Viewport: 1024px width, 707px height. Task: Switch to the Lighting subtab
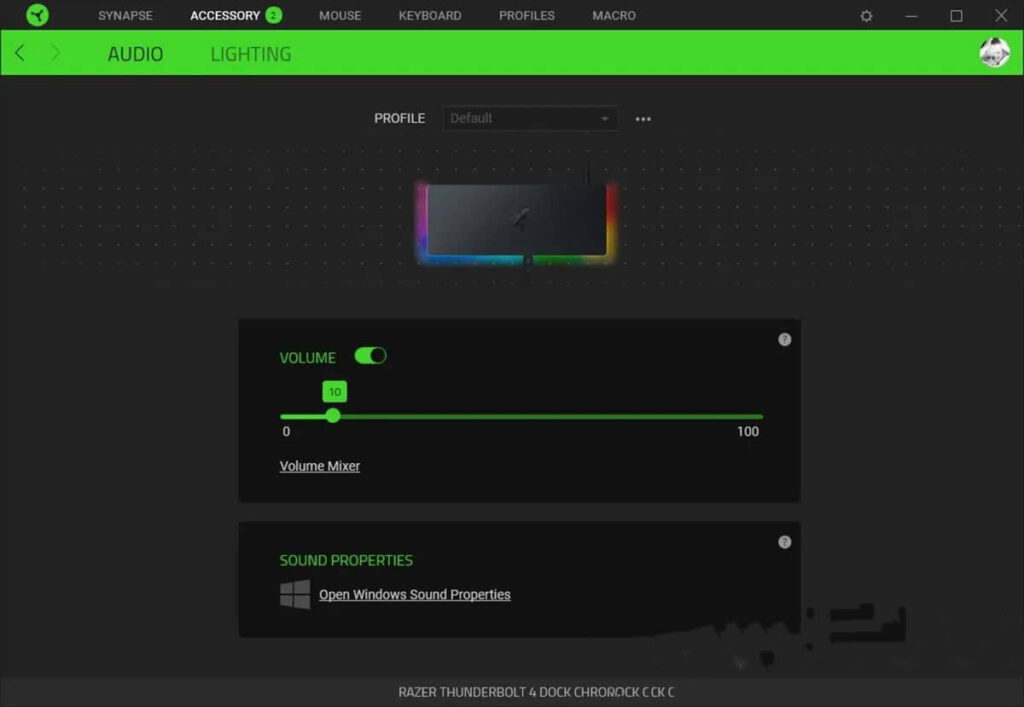[251, 54]
